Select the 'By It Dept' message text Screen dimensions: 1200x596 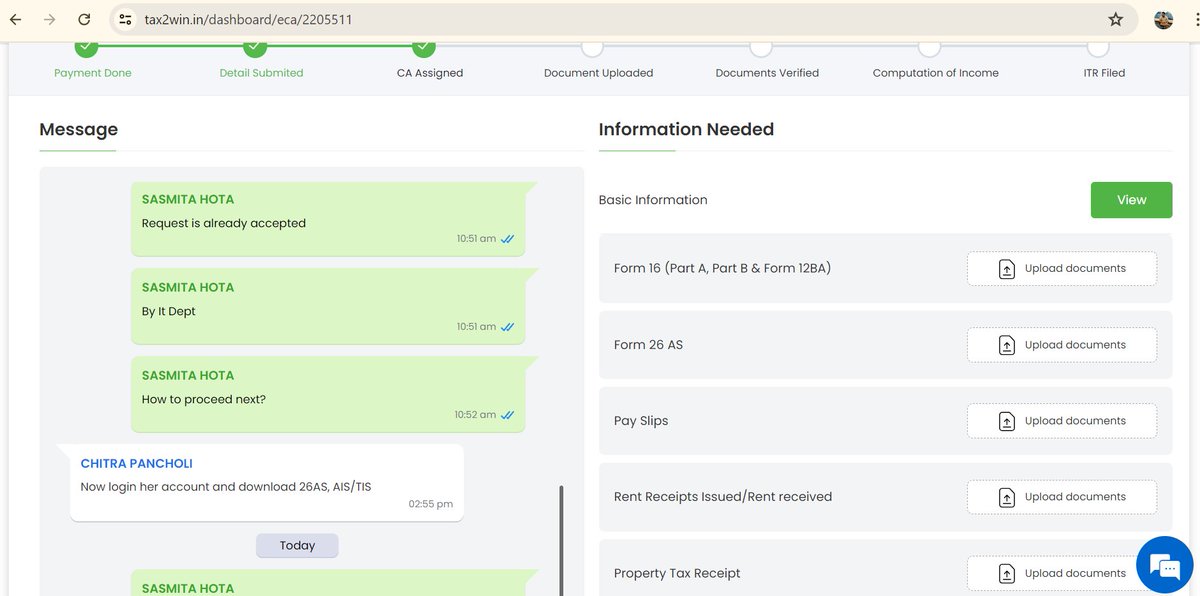click(169, 311)
